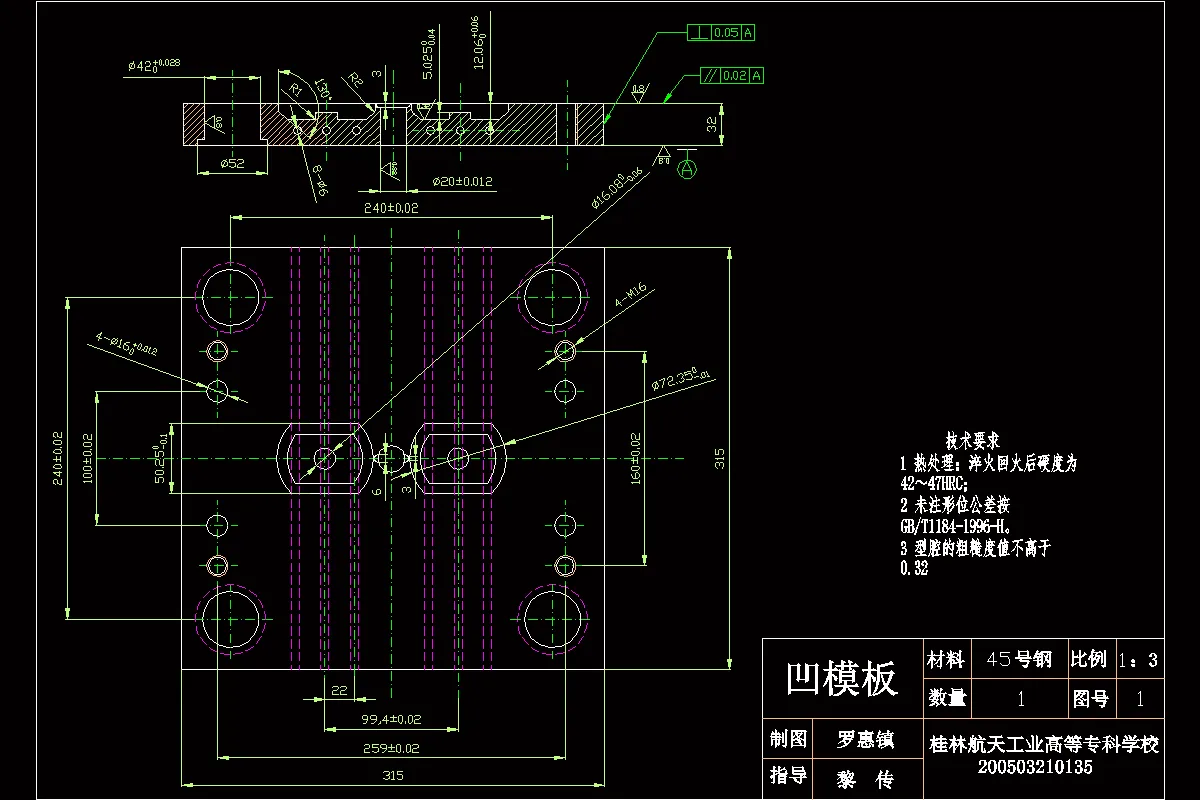Click the 数量 label cell
Viewport: 1200px width, 800px height.
click(x=946, y=697)
